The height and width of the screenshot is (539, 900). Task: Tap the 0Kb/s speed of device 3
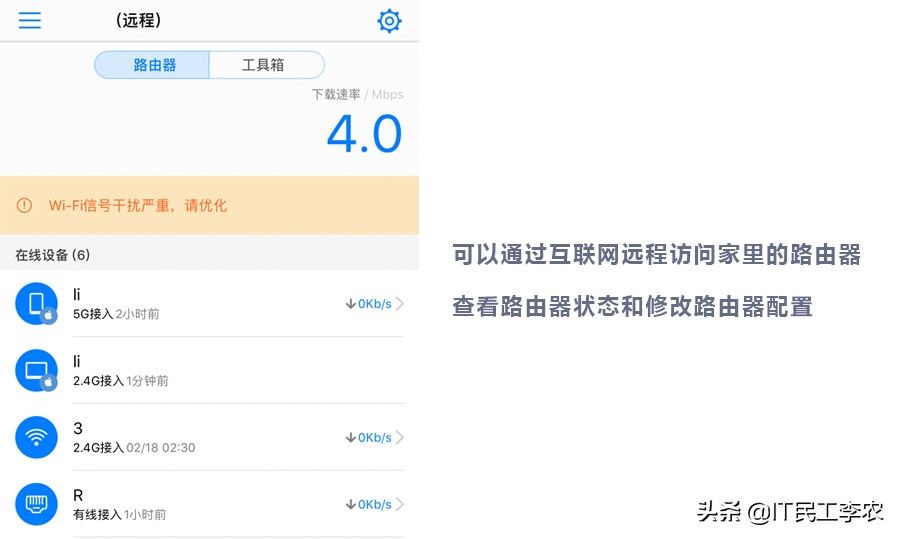coord(368,437)
